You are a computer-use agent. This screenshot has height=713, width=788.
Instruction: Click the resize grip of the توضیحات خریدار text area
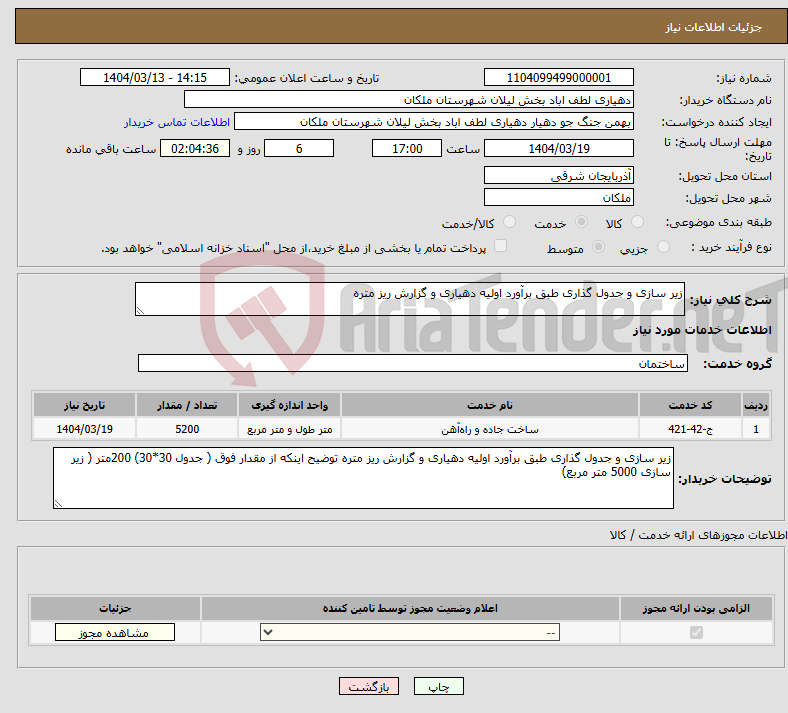(x=58, y=503)
